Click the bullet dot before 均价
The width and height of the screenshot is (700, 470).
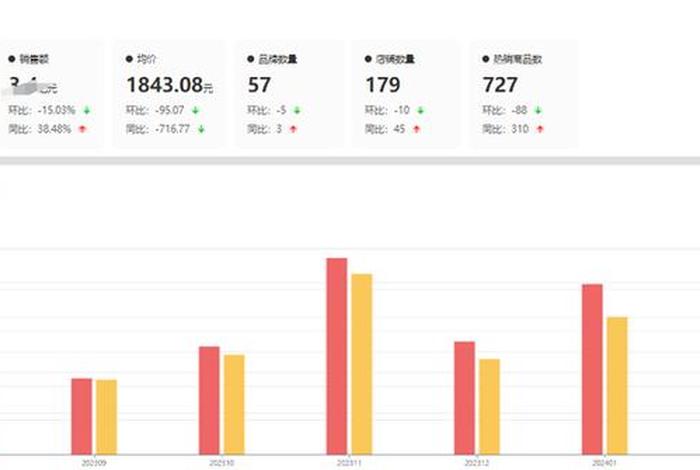point(129,59)
